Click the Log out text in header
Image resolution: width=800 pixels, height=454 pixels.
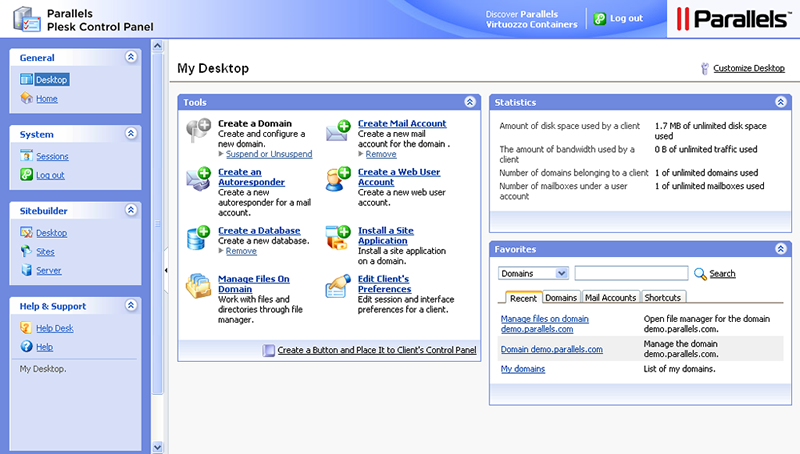coord(626,18)
